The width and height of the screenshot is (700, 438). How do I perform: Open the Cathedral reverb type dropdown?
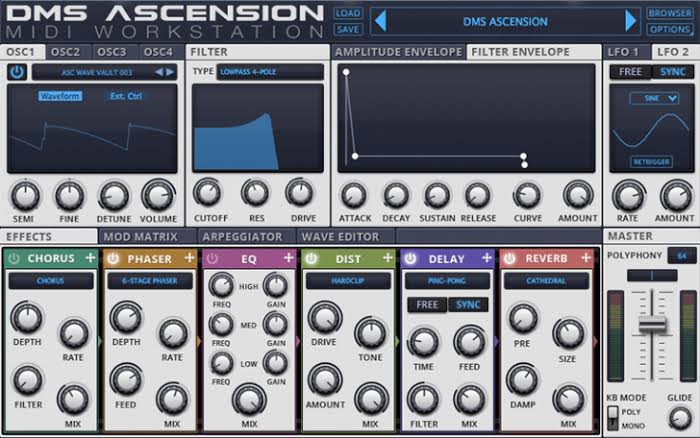coord(546,281)
